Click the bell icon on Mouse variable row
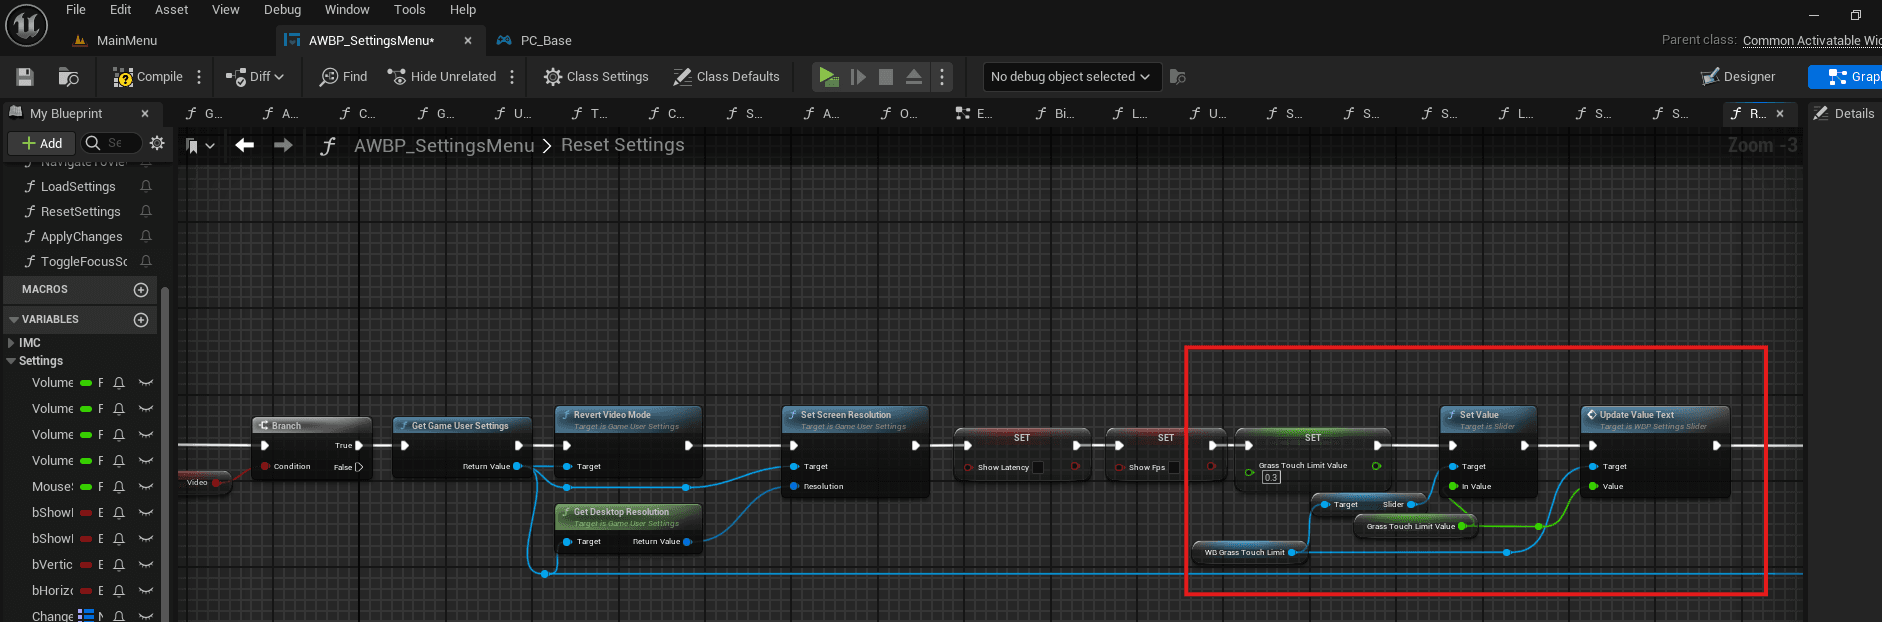 click(119, 487)
